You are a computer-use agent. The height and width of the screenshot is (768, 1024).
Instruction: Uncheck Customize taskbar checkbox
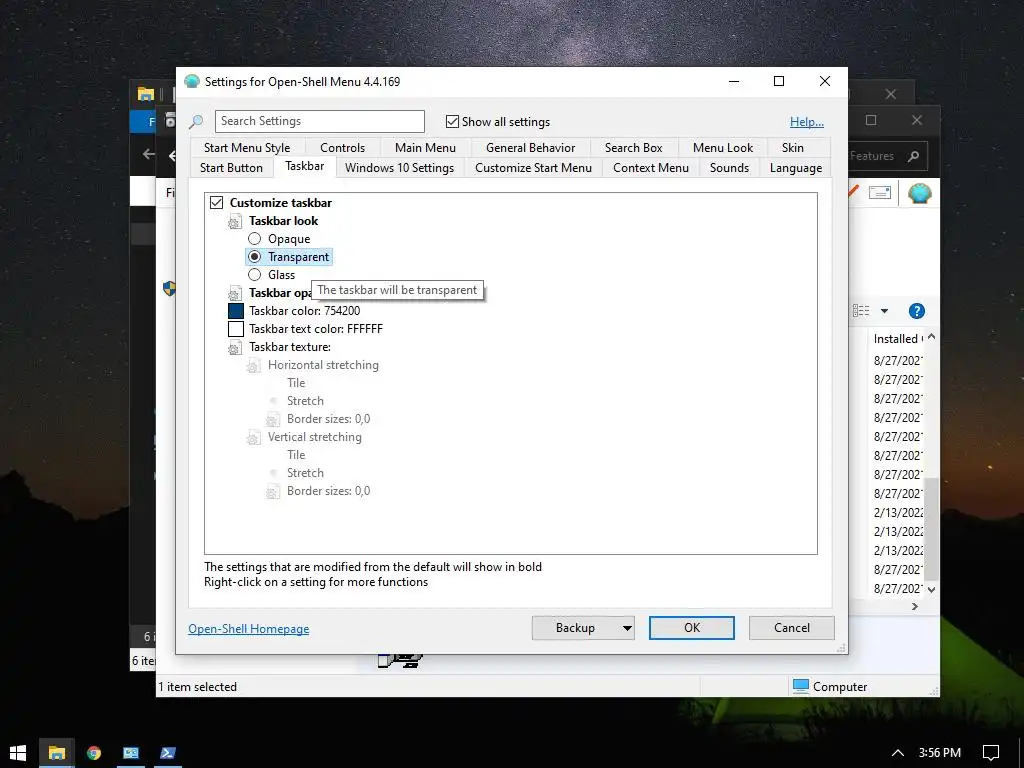217,203
